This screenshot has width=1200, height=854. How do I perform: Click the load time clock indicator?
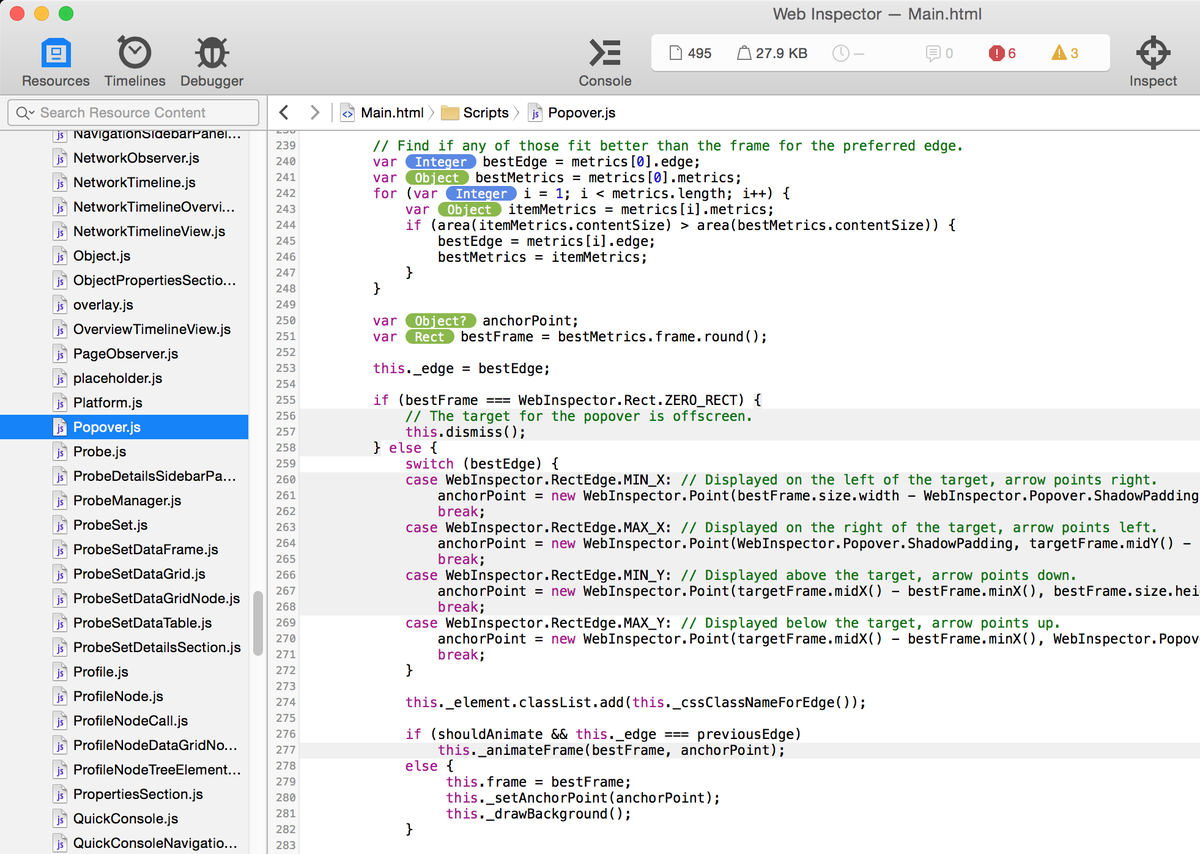[848, 53]
